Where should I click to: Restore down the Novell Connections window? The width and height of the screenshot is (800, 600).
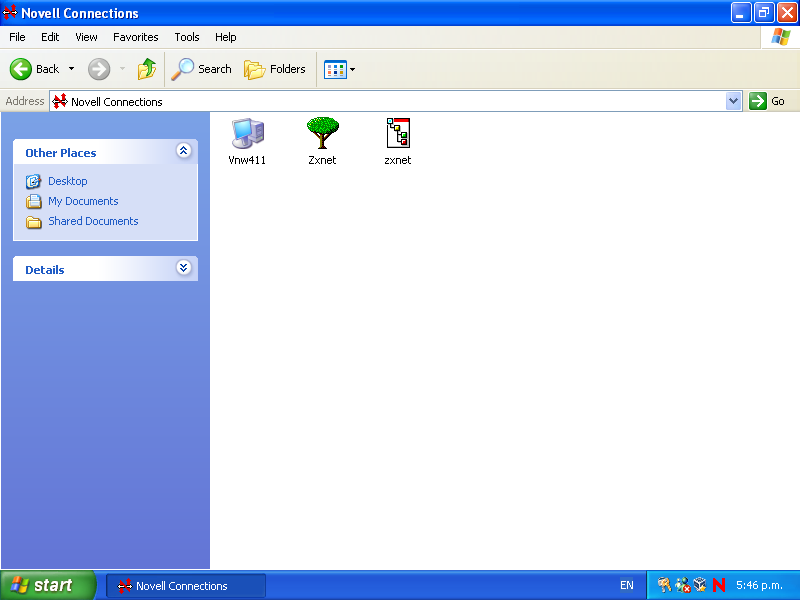pyautogui.click(x=764, y=13)
